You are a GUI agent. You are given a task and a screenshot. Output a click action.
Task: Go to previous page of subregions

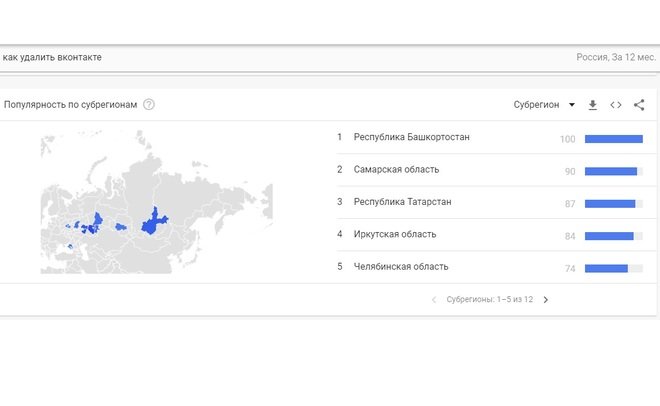[x=434, y=299]
